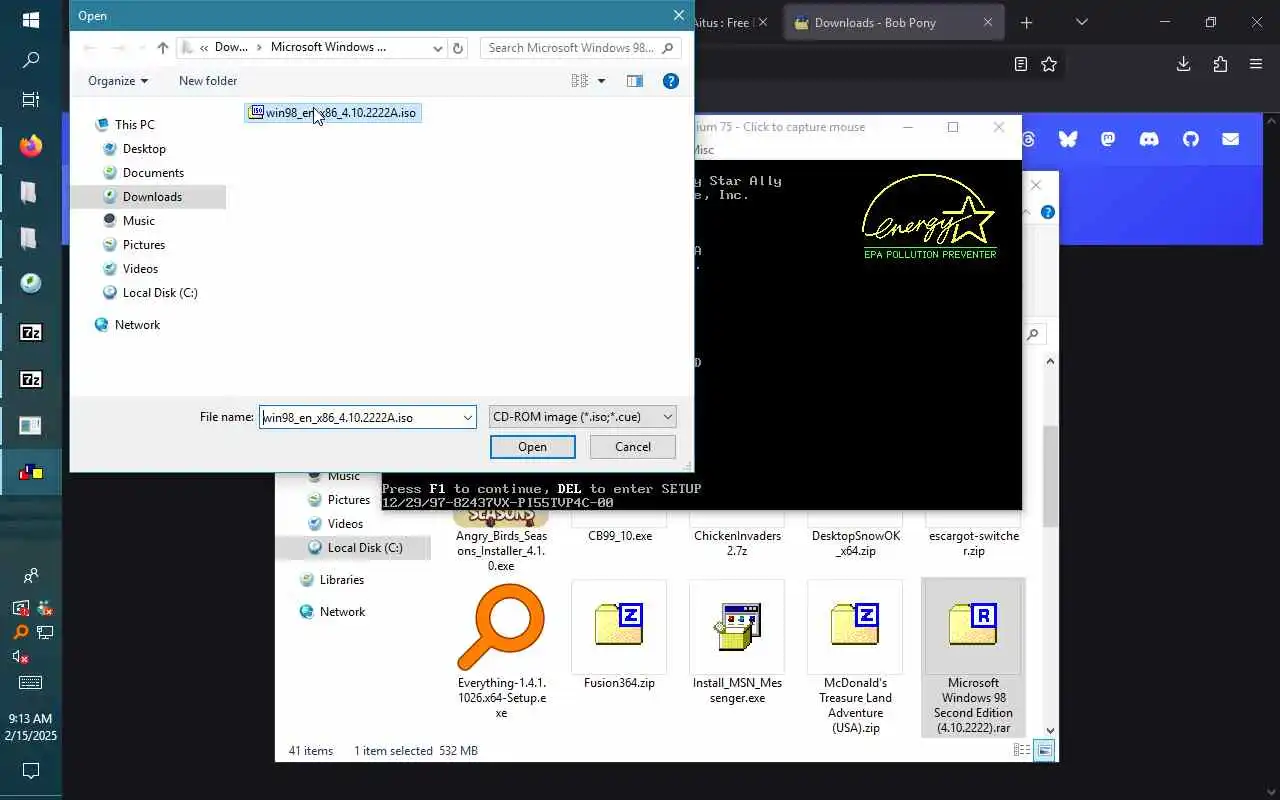
Task: Open the Discord link on website
Action: (1149, 140)
